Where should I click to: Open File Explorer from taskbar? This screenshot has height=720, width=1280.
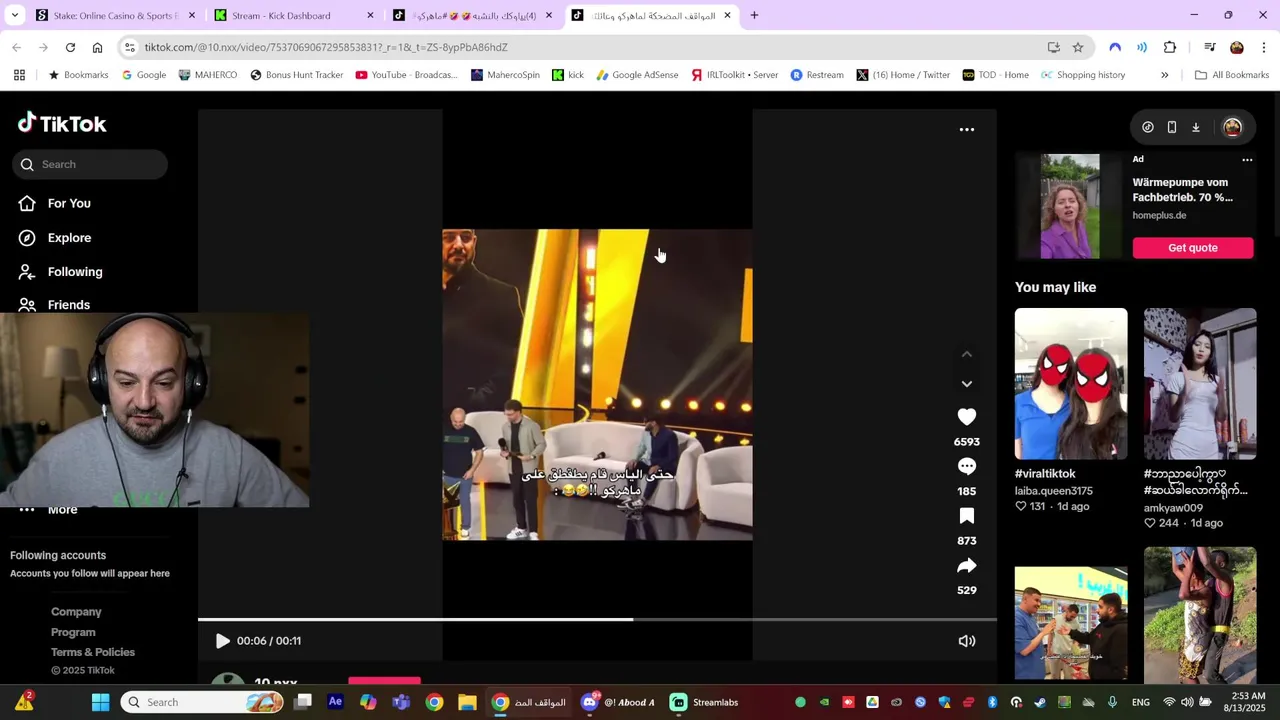[467, 702]
